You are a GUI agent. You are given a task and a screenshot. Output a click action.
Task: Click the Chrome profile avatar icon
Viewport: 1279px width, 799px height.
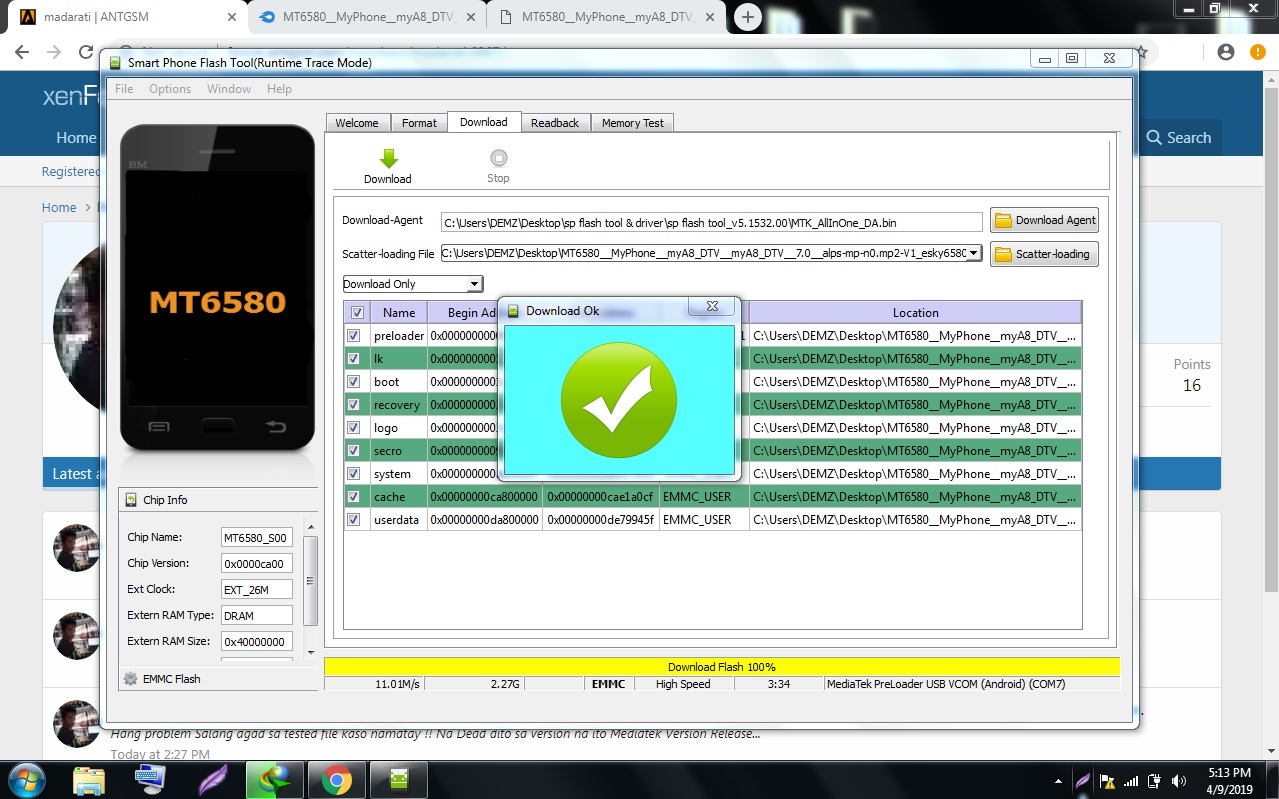[1226, 52]
